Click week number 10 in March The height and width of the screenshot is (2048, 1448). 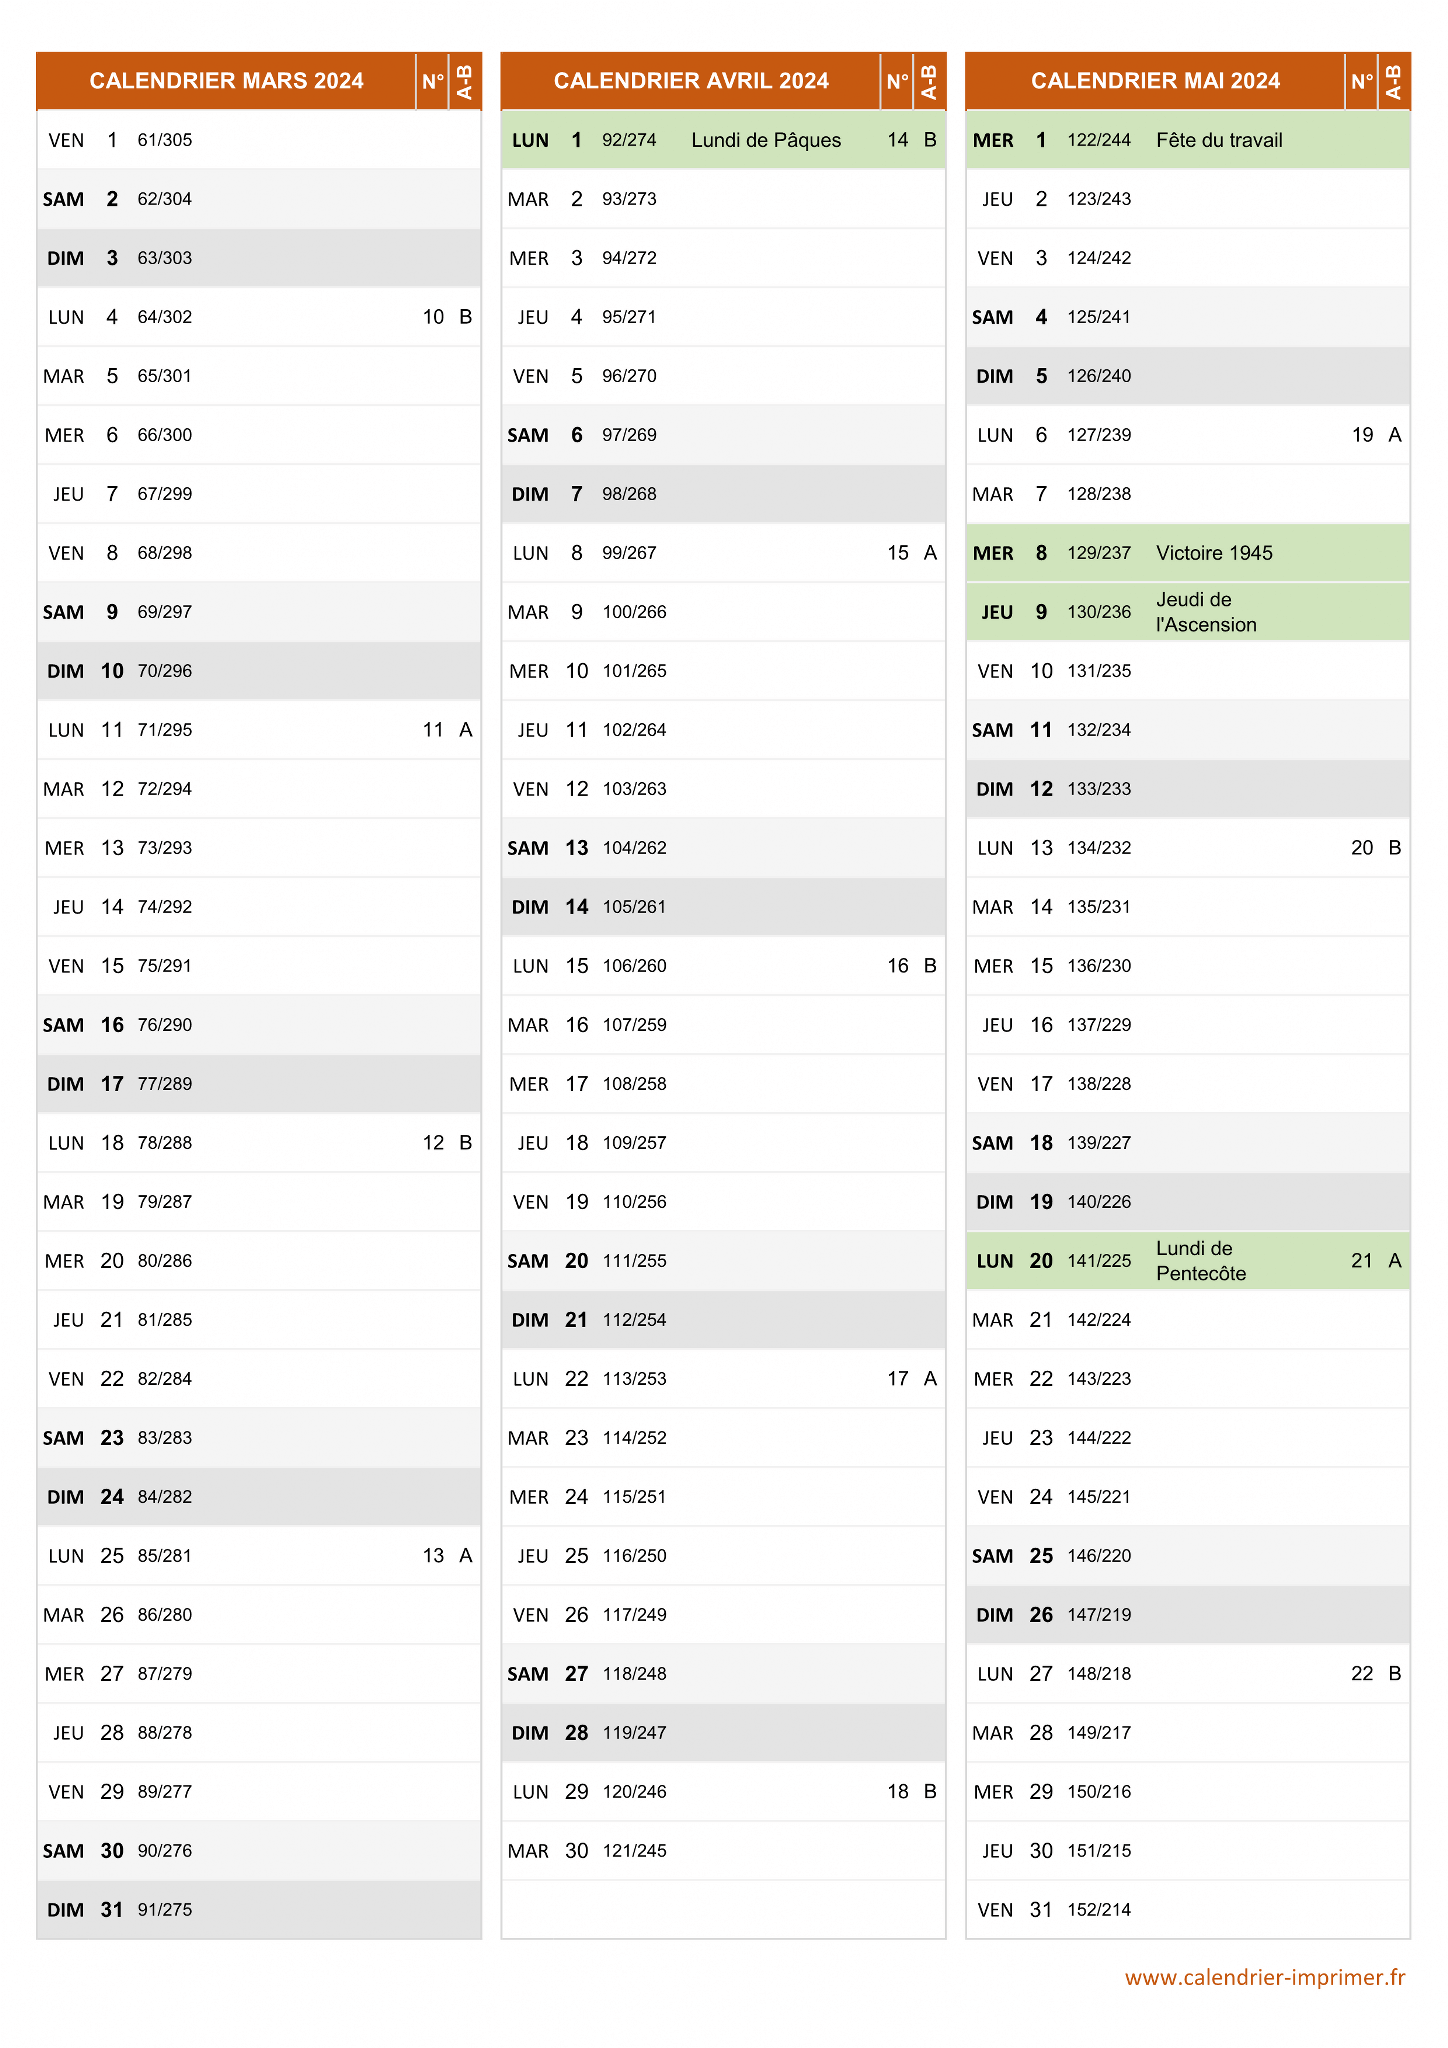[x=433, y=317]
